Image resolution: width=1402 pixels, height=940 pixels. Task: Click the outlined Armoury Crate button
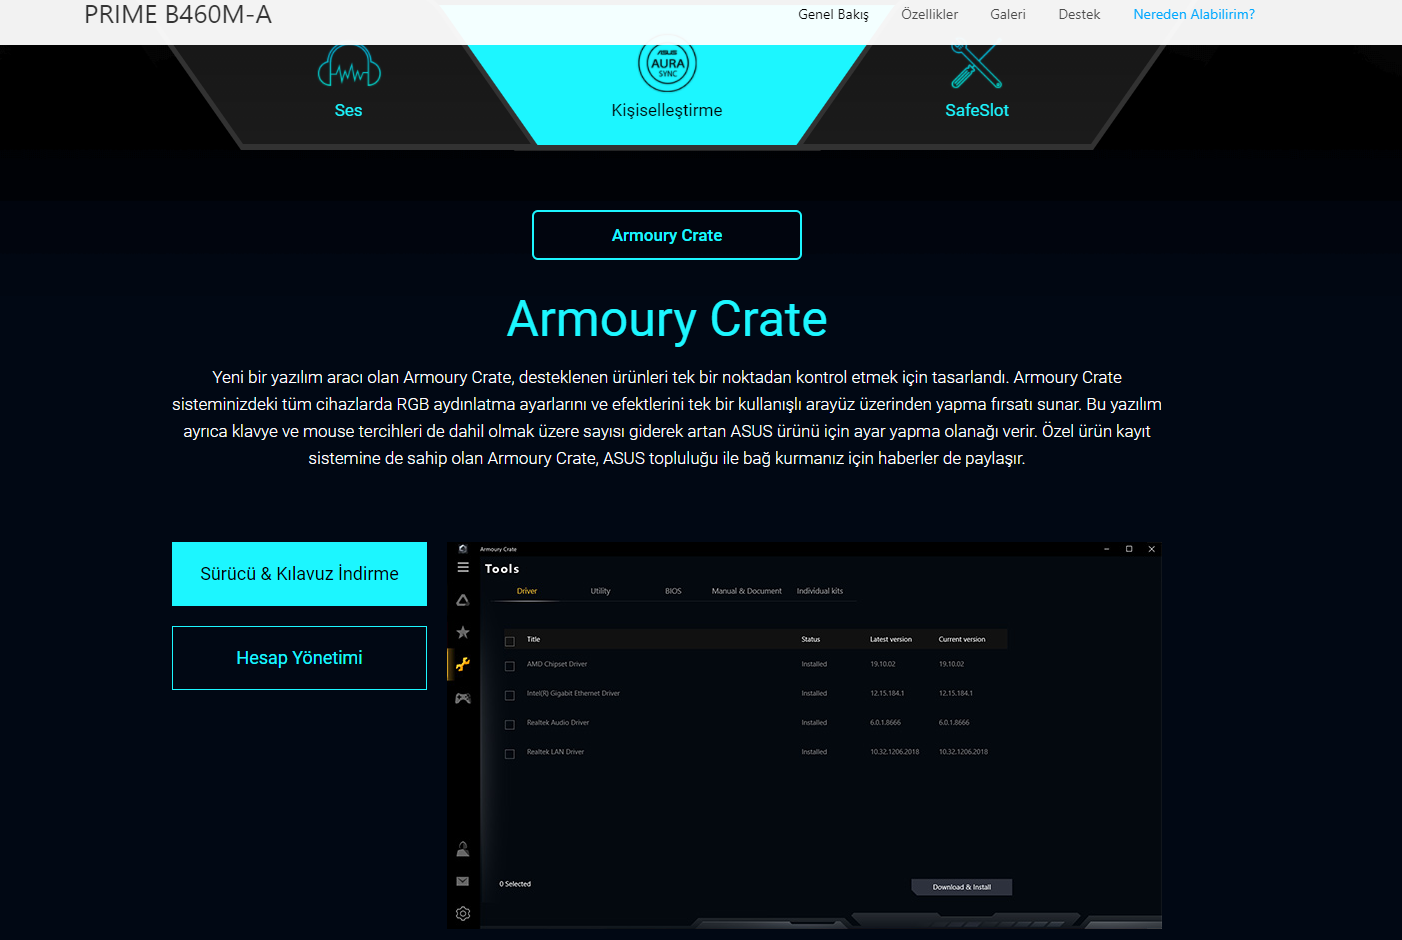pos(667,235)
